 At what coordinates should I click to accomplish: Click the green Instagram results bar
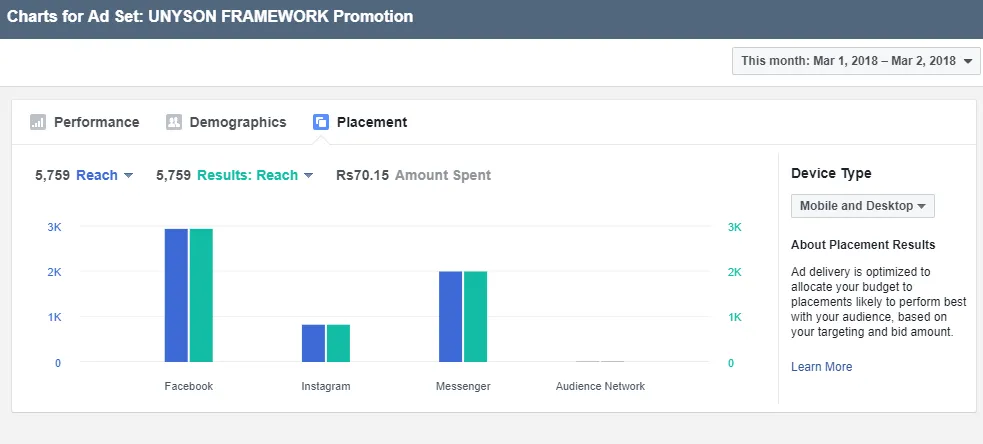[339, 343]
